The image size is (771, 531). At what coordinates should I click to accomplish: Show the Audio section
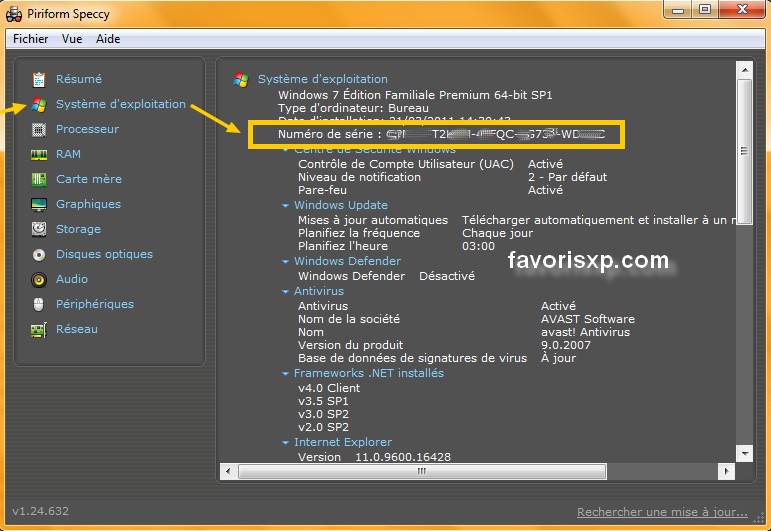click(72, 279)
